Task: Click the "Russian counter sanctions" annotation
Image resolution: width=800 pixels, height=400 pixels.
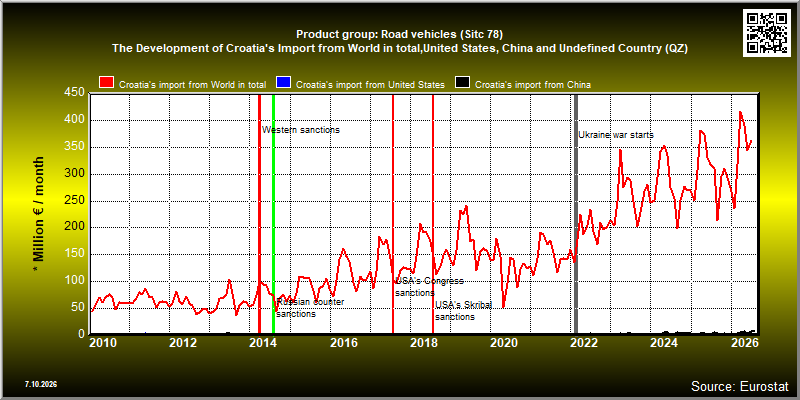Action: (310, 308)
